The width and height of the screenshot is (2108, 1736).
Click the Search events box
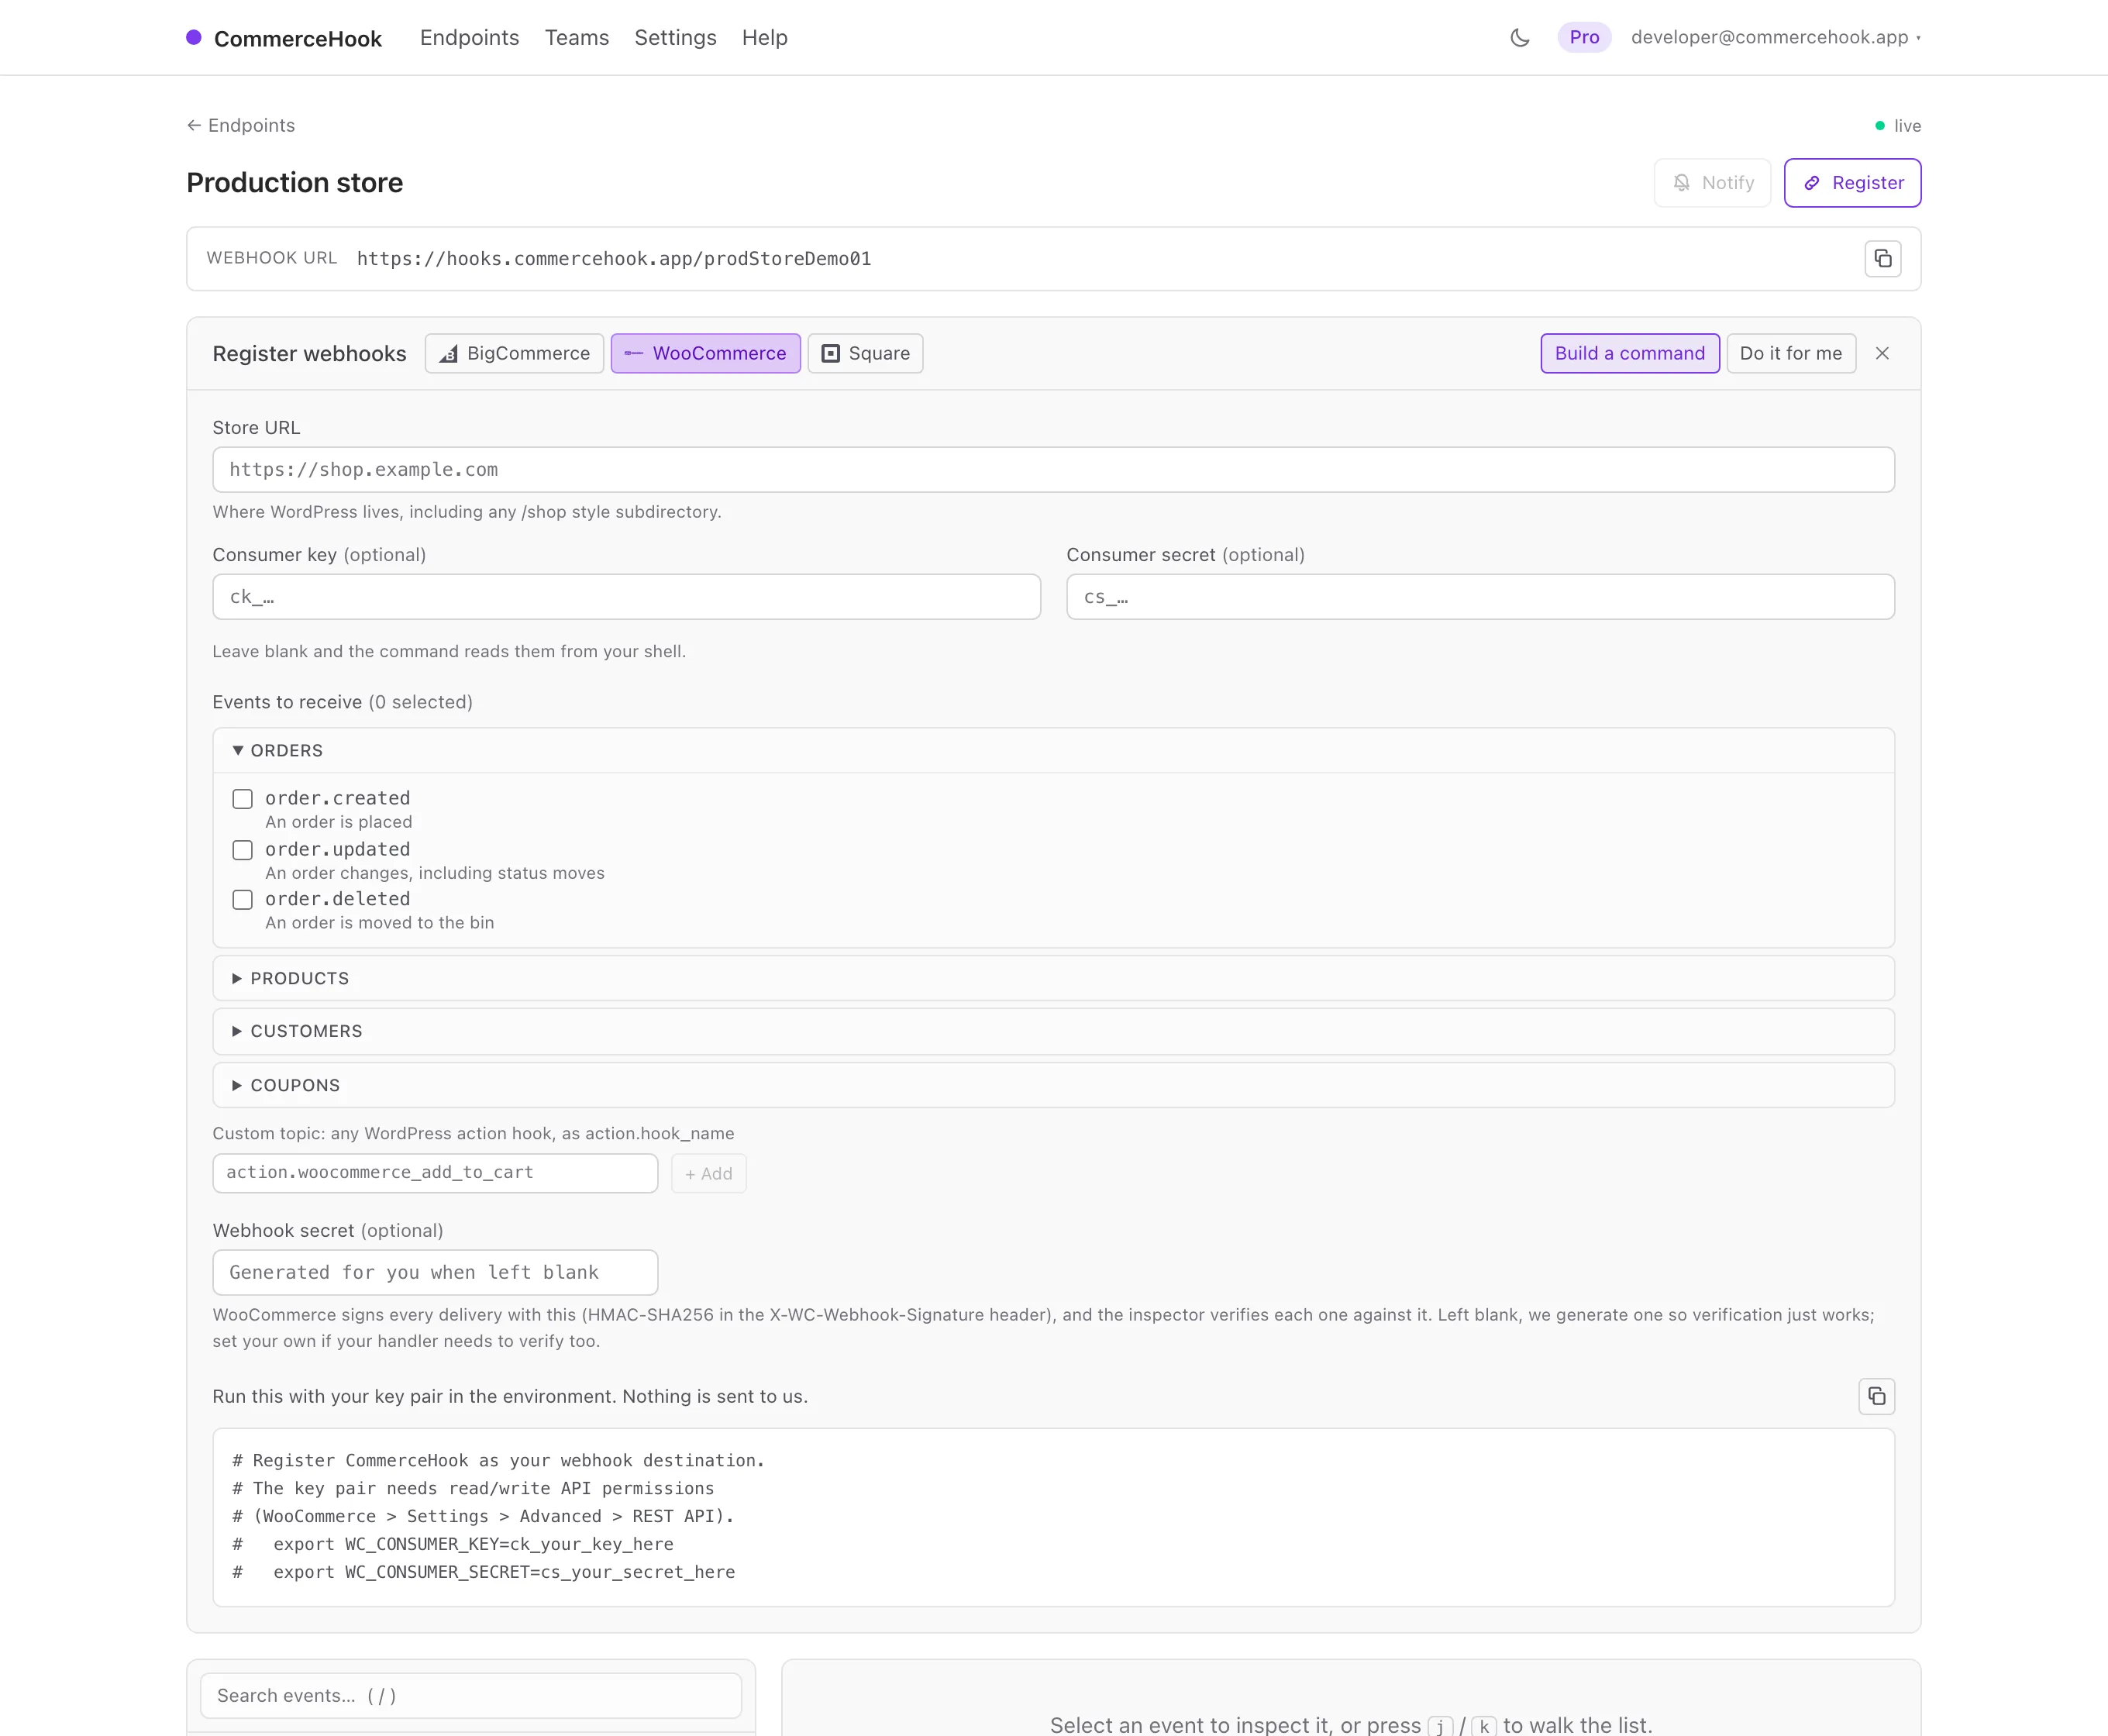click(471, 1695)
